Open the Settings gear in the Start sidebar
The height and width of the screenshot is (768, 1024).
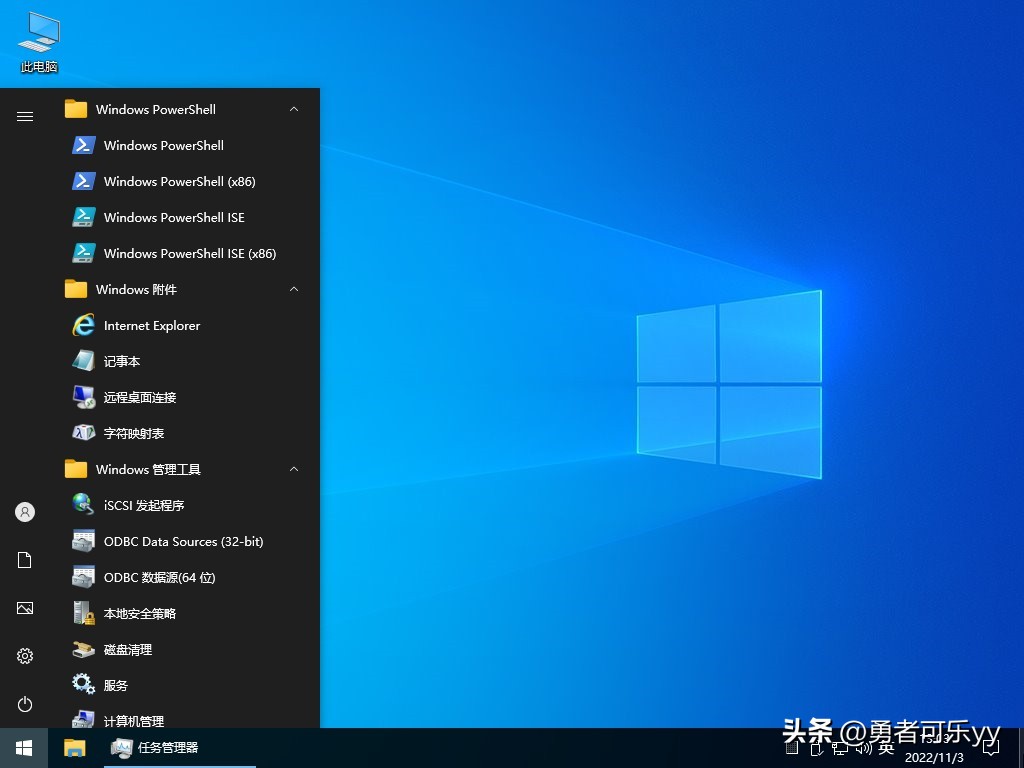[24, 656]
